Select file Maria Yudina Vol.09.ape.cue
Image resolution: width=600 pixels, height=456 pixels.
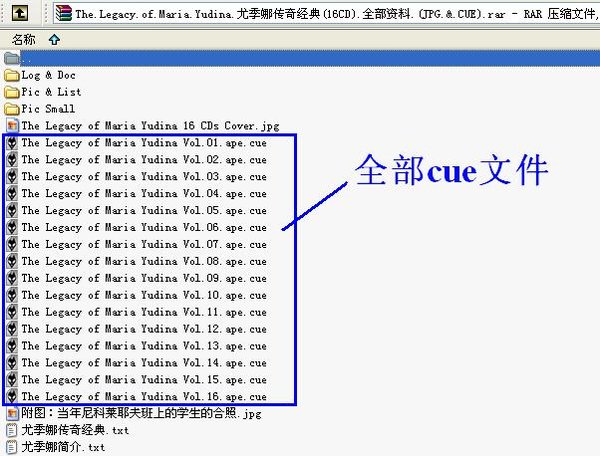pos(144,278)
